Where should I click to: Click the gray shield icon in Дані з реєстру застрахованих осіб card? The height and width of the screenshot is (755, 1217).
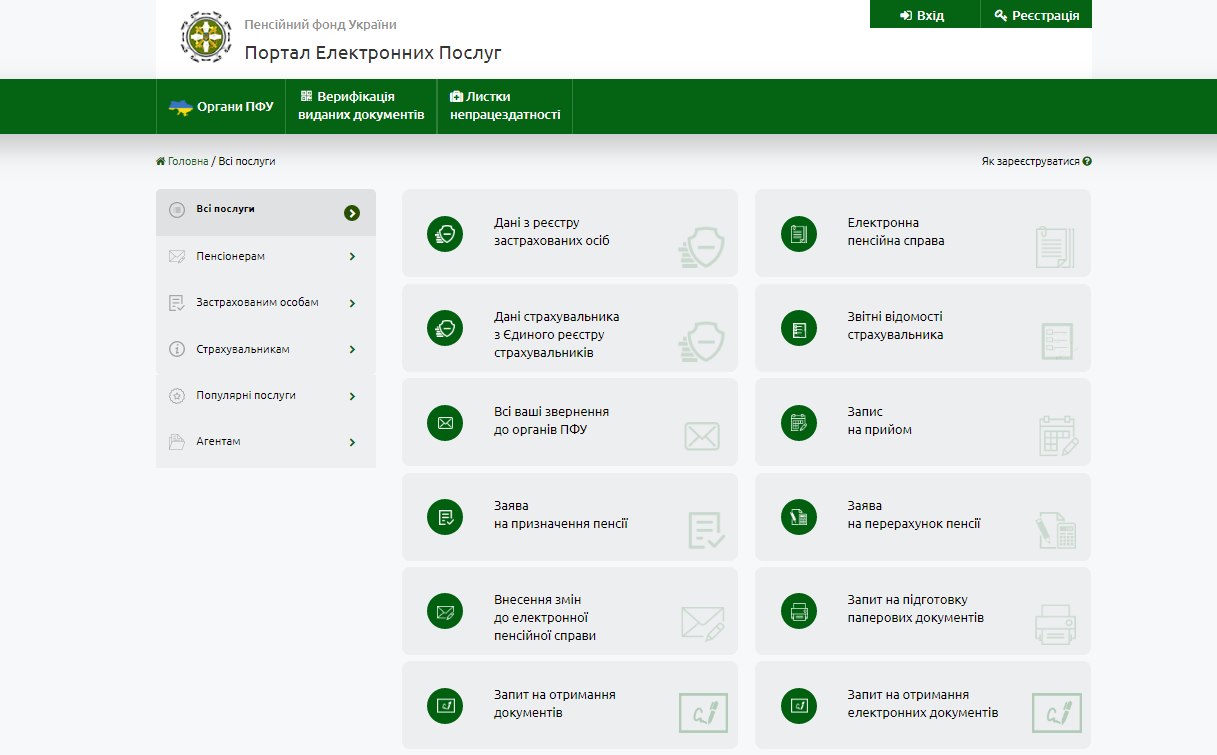coord(701,248)
